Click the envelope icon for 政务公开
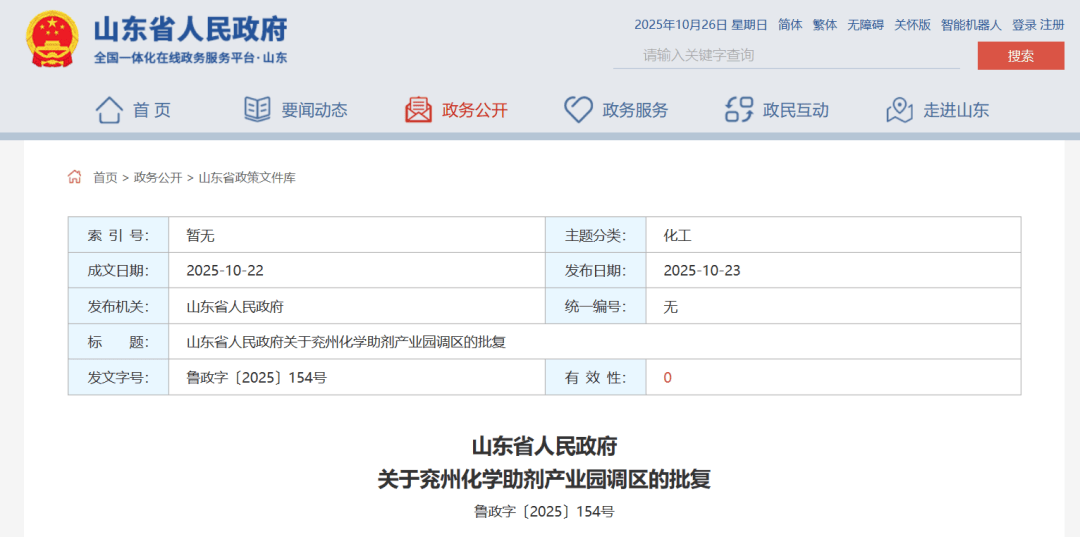This screenshot has height=537, width=1080. (418, 110)
